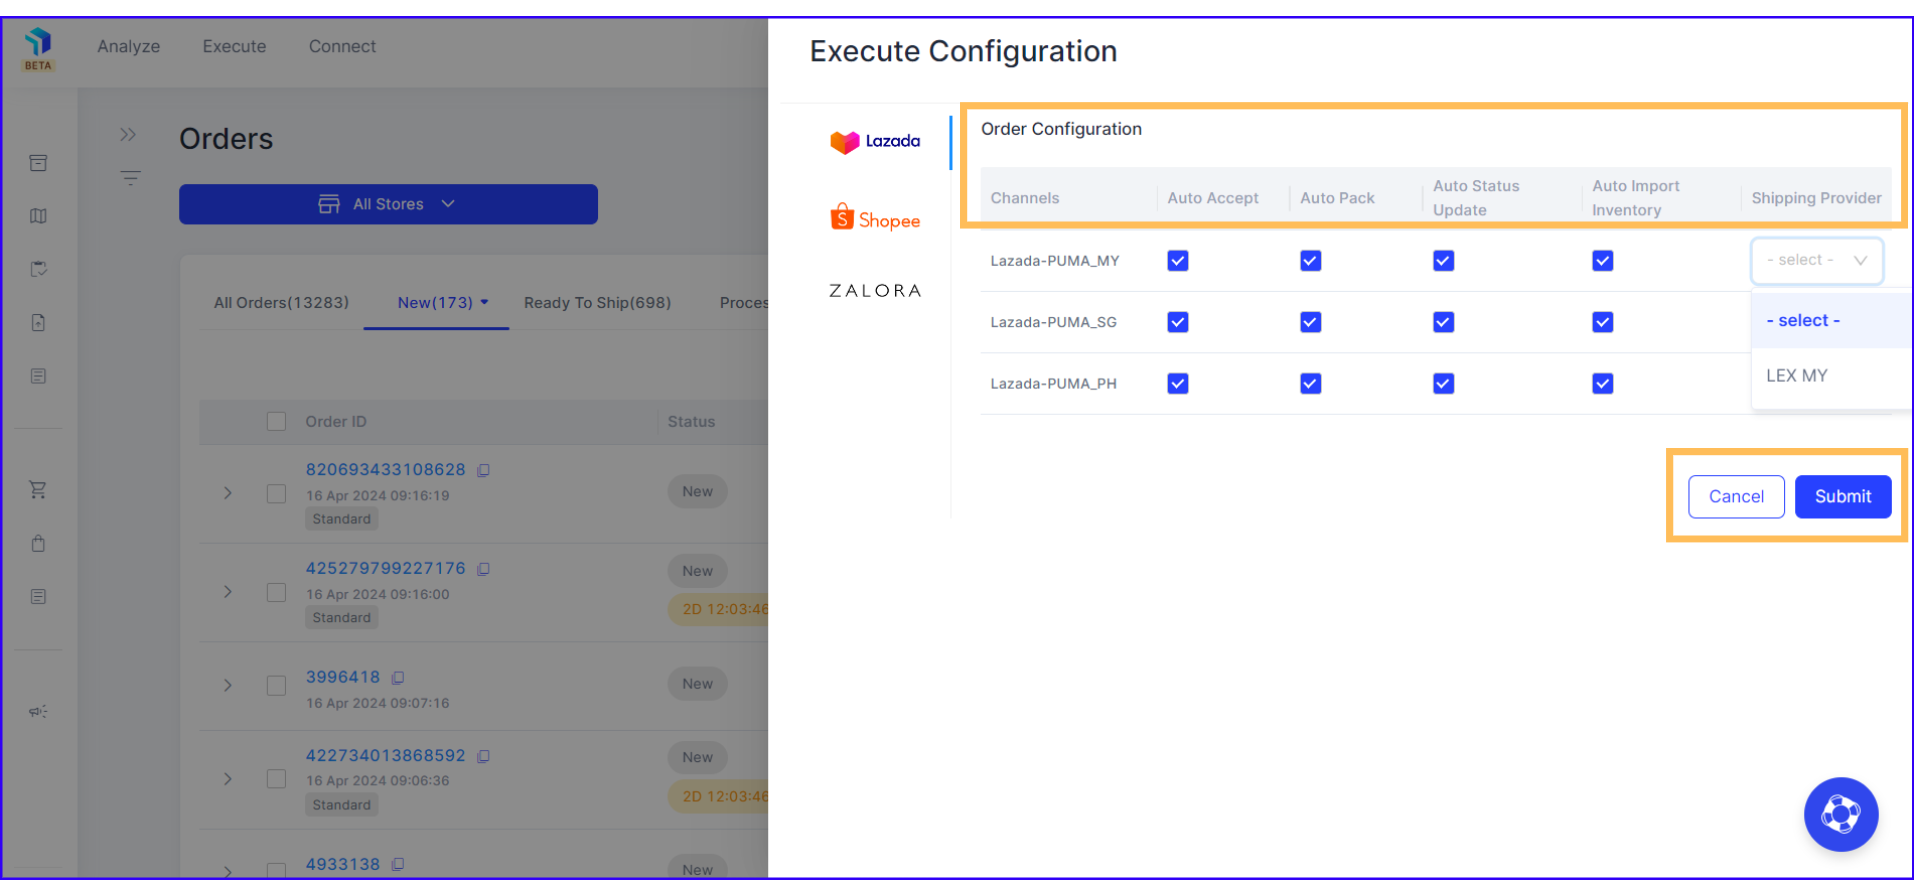Tick checkbox for order 3996418
The height and width of the screenshot is (887, 1919).
(277, 686)
